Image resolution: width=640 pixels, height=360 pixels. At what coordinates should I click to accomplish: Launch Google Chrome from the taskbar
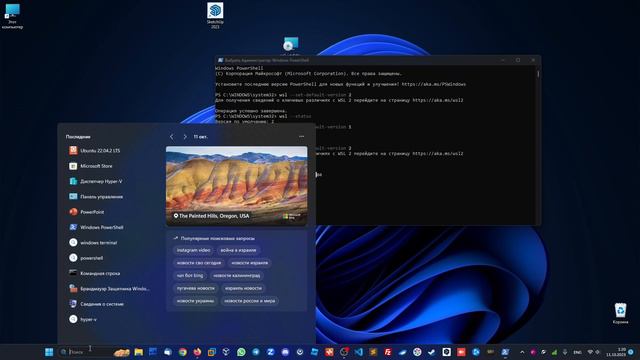tap(182, 352)
